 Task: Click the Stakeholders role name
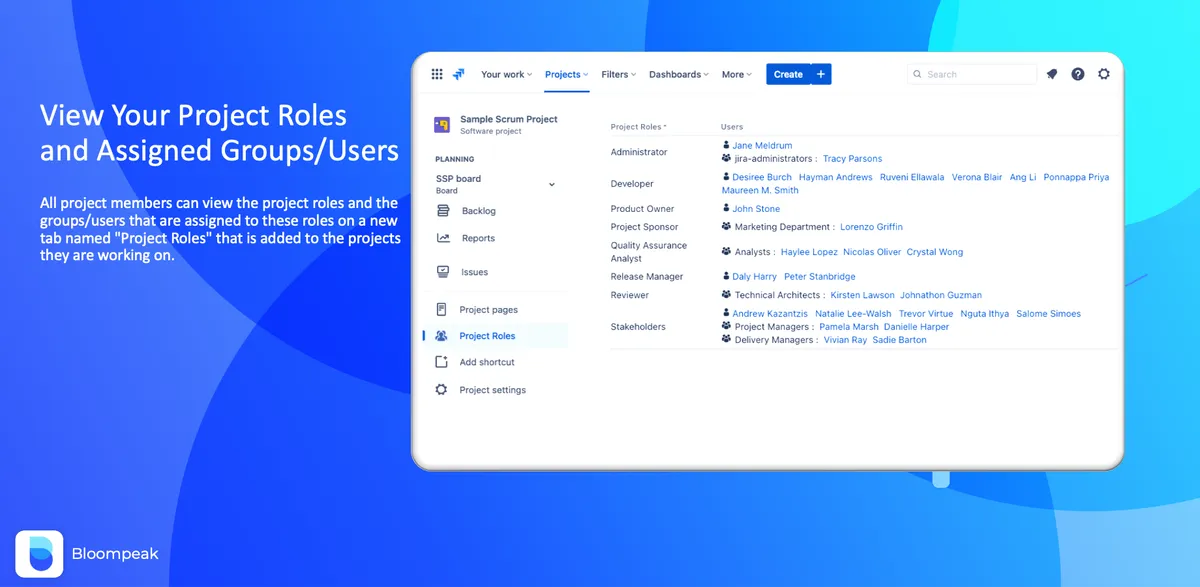(x=638, y=327)
